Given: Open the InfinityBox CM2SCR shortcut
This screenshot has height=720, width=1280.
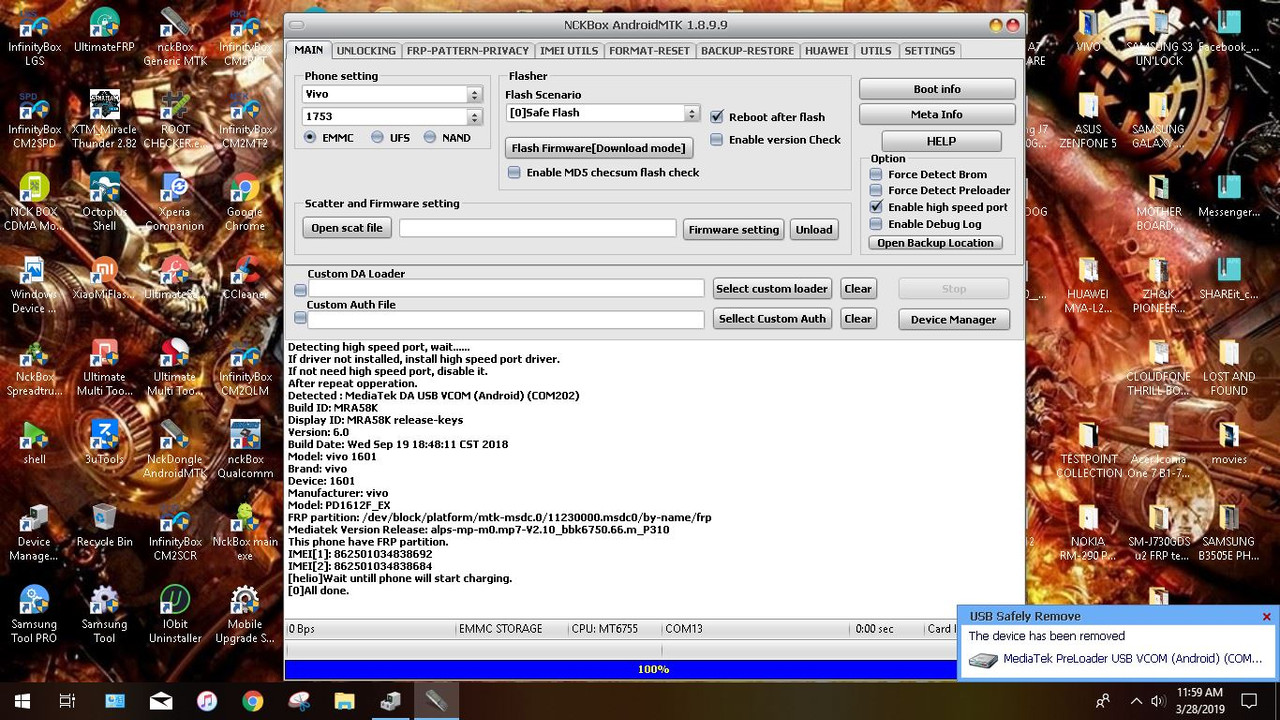Looking at the screenshot, I should 175,531.
